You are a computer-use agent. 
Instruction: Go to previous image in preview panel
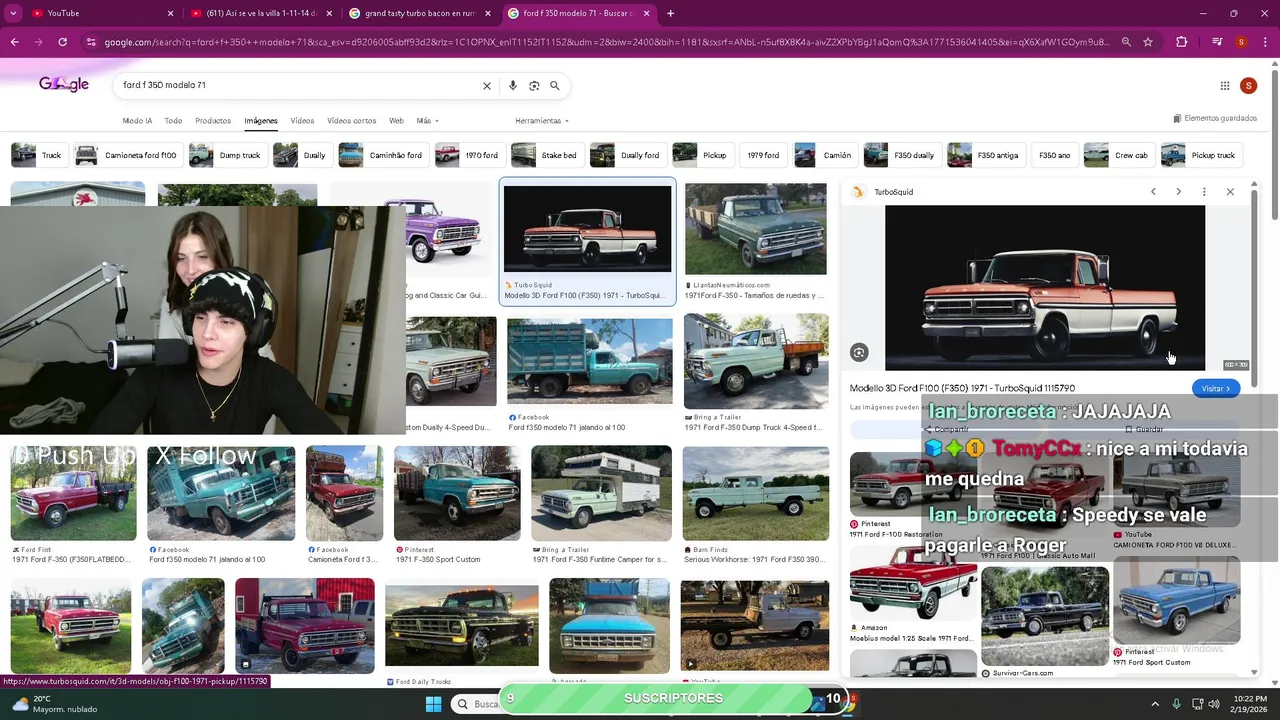1153,192
